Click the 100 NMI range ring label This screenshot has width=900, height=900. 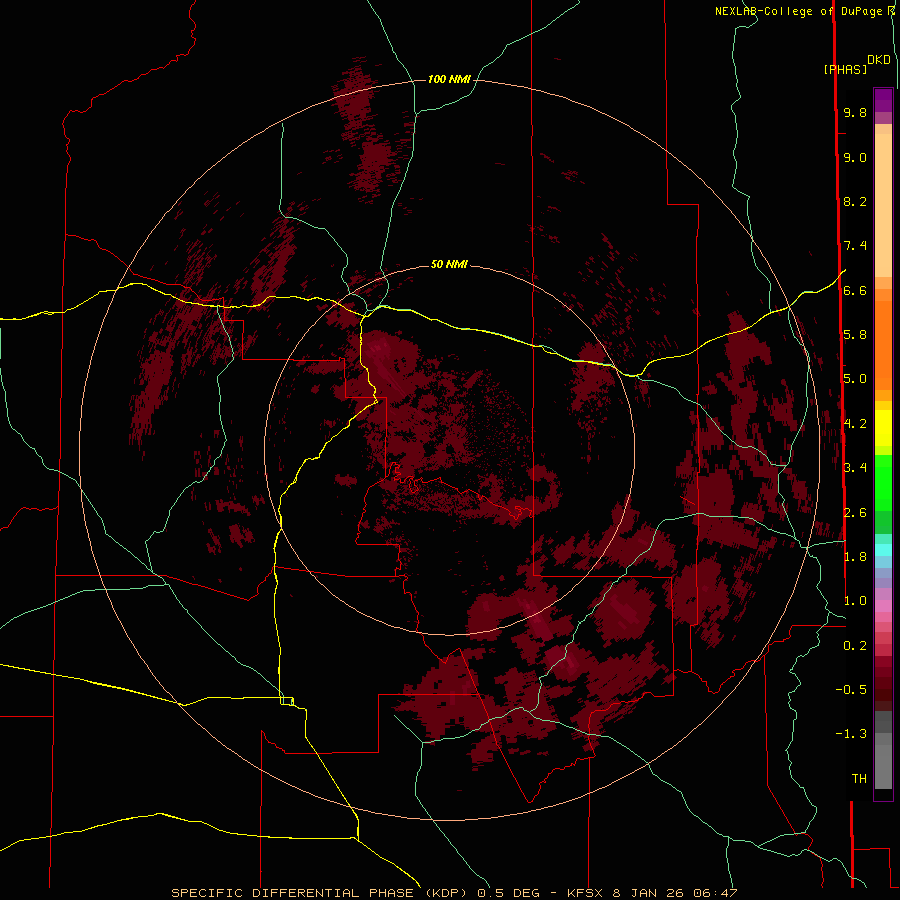coord(449,79)
